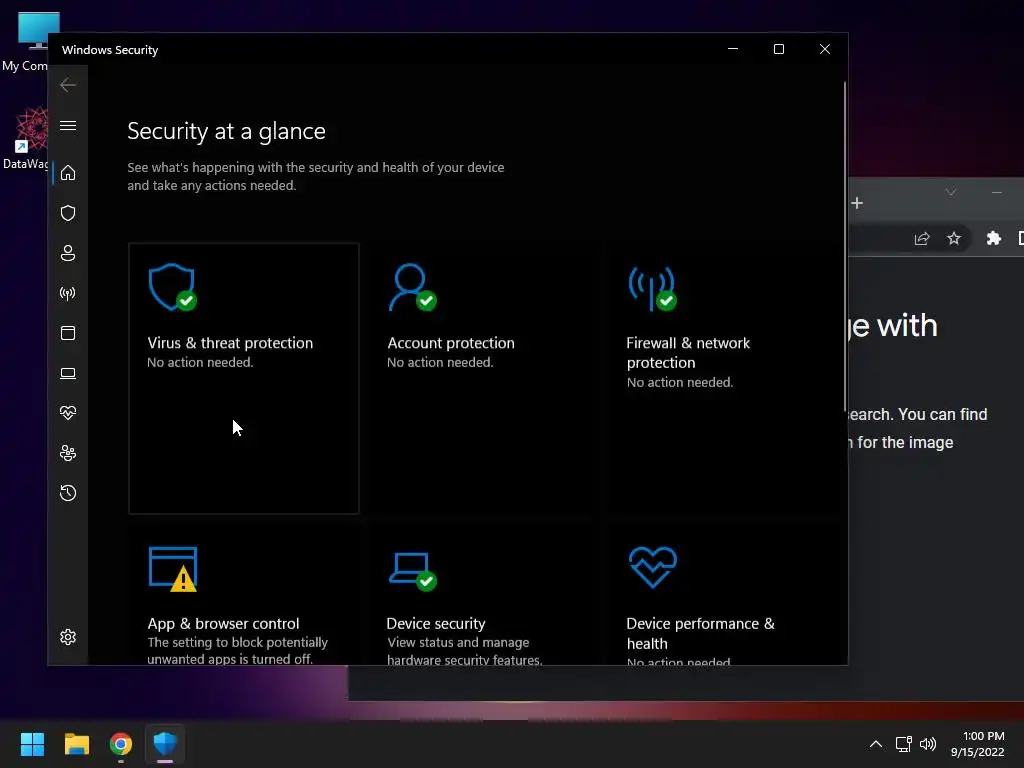Viewport: 1024px width, 768px height.
Task: Click 'No action needed.' under Firewall & network protection
Action: pos(680,383)
